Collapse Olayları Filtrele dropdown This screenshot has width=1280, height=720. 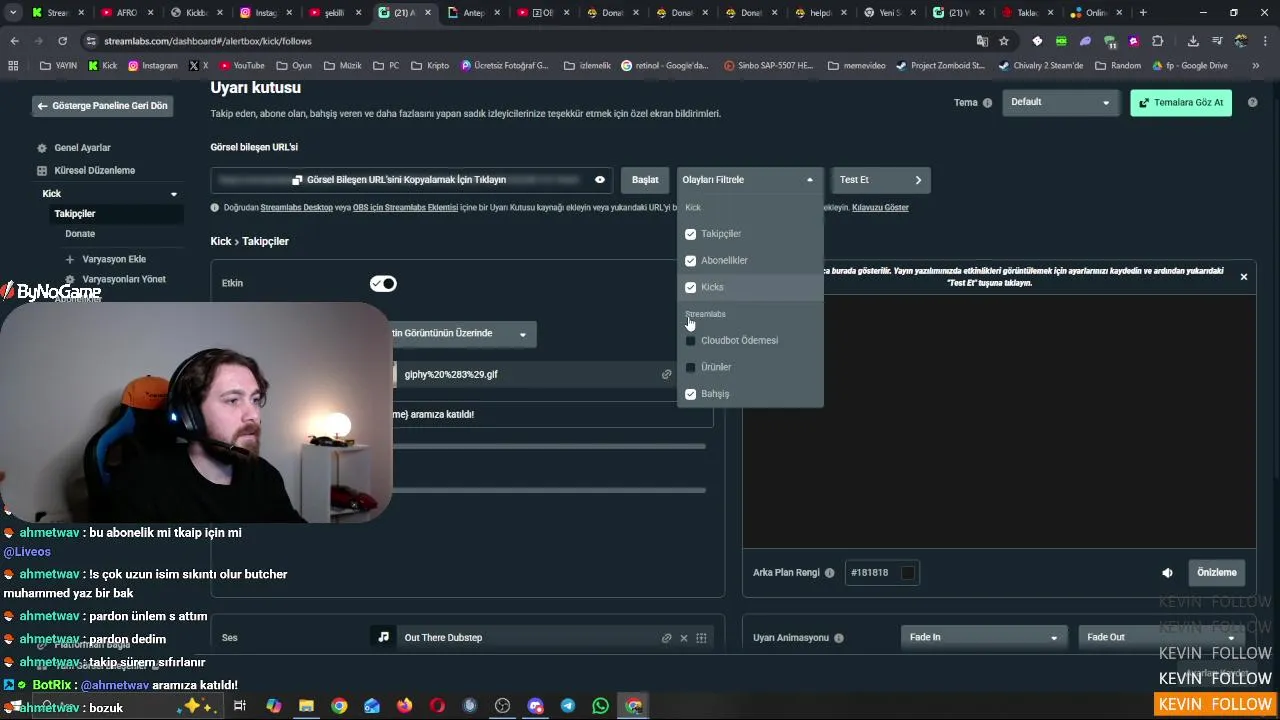tap(750, 180)
